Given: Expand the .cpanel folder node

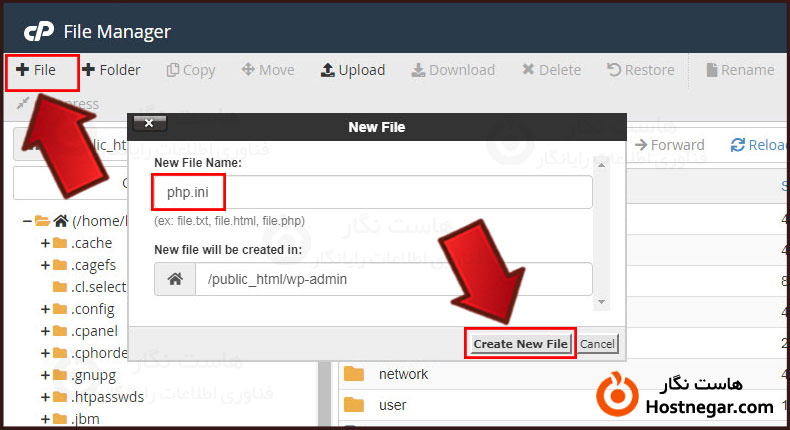Looking at the screenshot, I should coord(45,331).
